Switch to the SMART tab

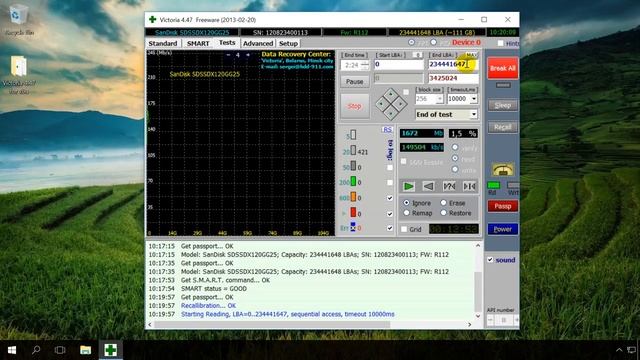pyautogui.click(x=198, y=43)
